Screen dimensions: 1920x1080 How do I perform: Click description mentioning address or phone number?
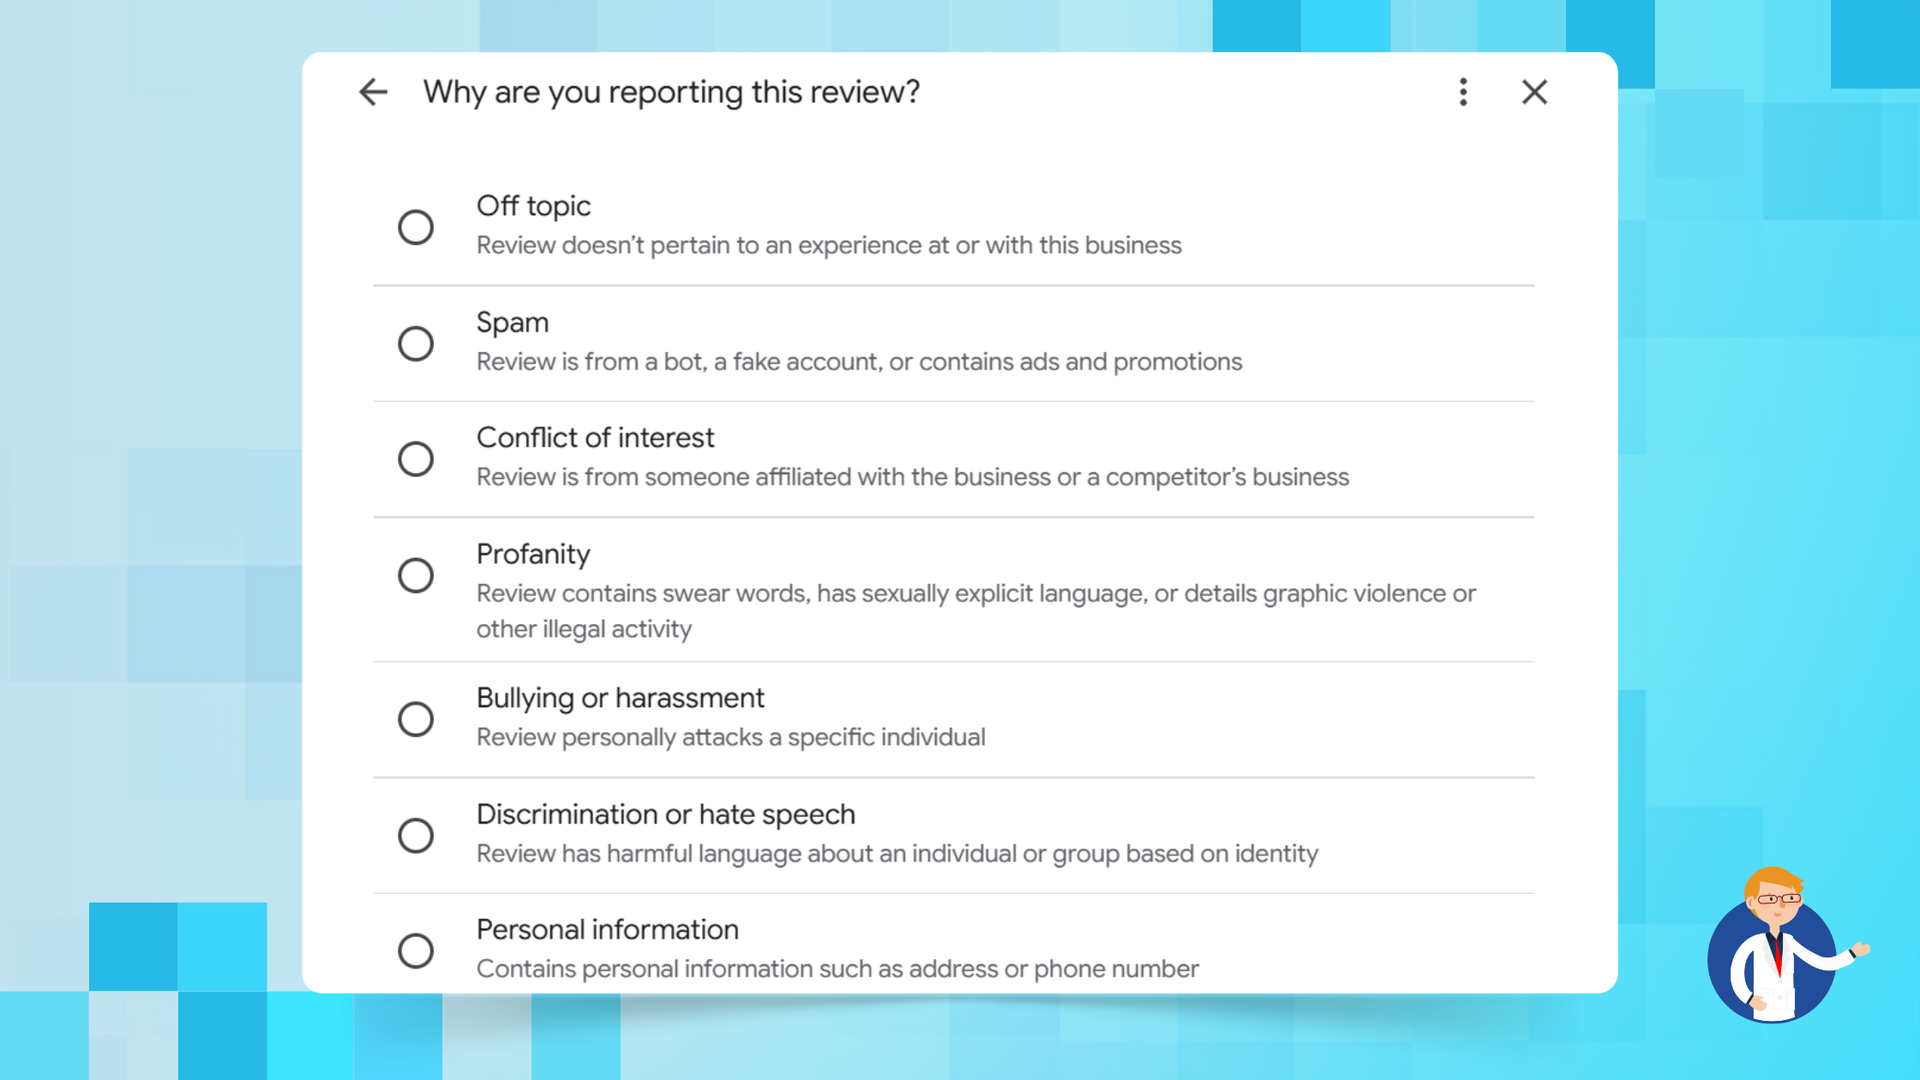pos(837,969)
